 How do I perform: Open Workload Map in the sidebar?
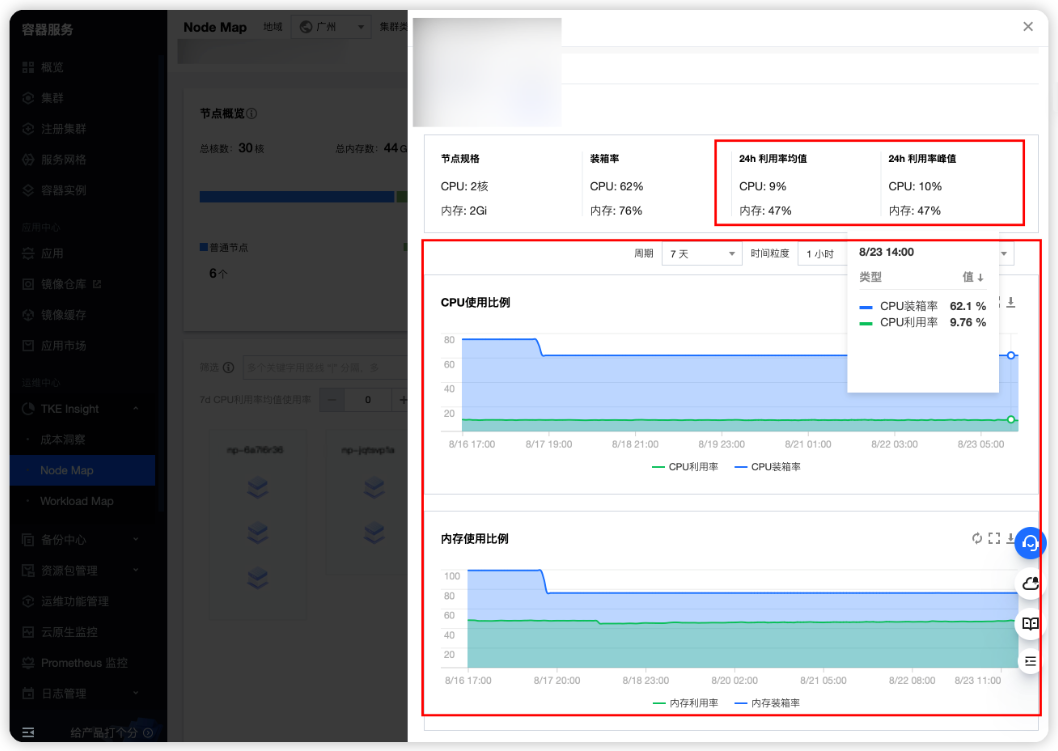[76, 501]
